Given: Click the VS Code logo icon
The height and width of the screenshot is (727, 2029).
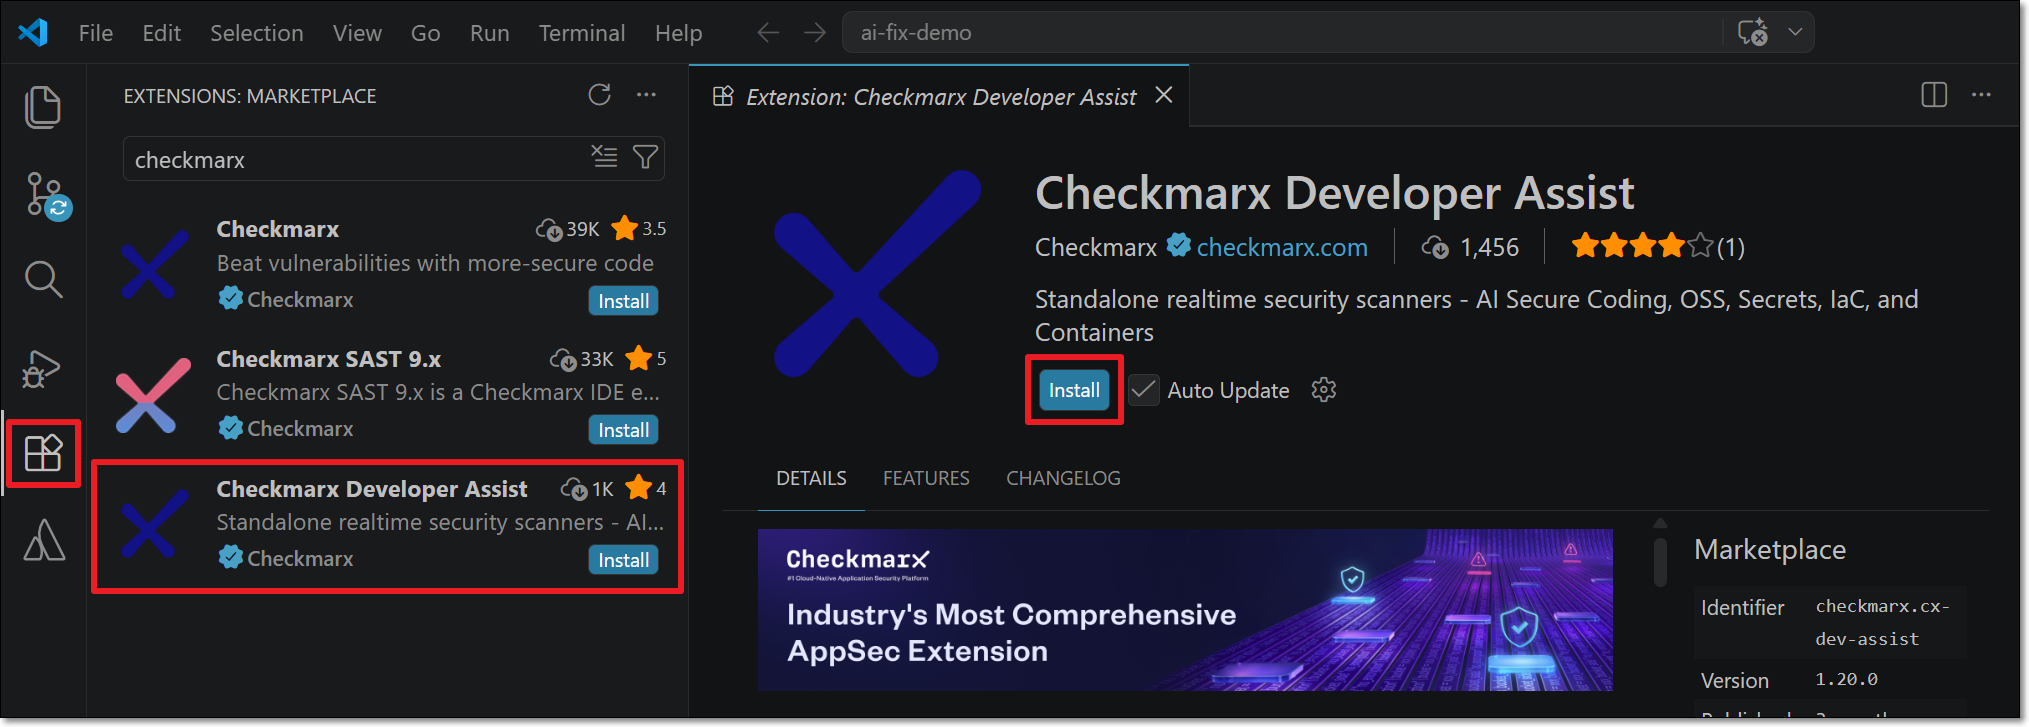Looking at the screenshot, I should [x=33, y=32].
